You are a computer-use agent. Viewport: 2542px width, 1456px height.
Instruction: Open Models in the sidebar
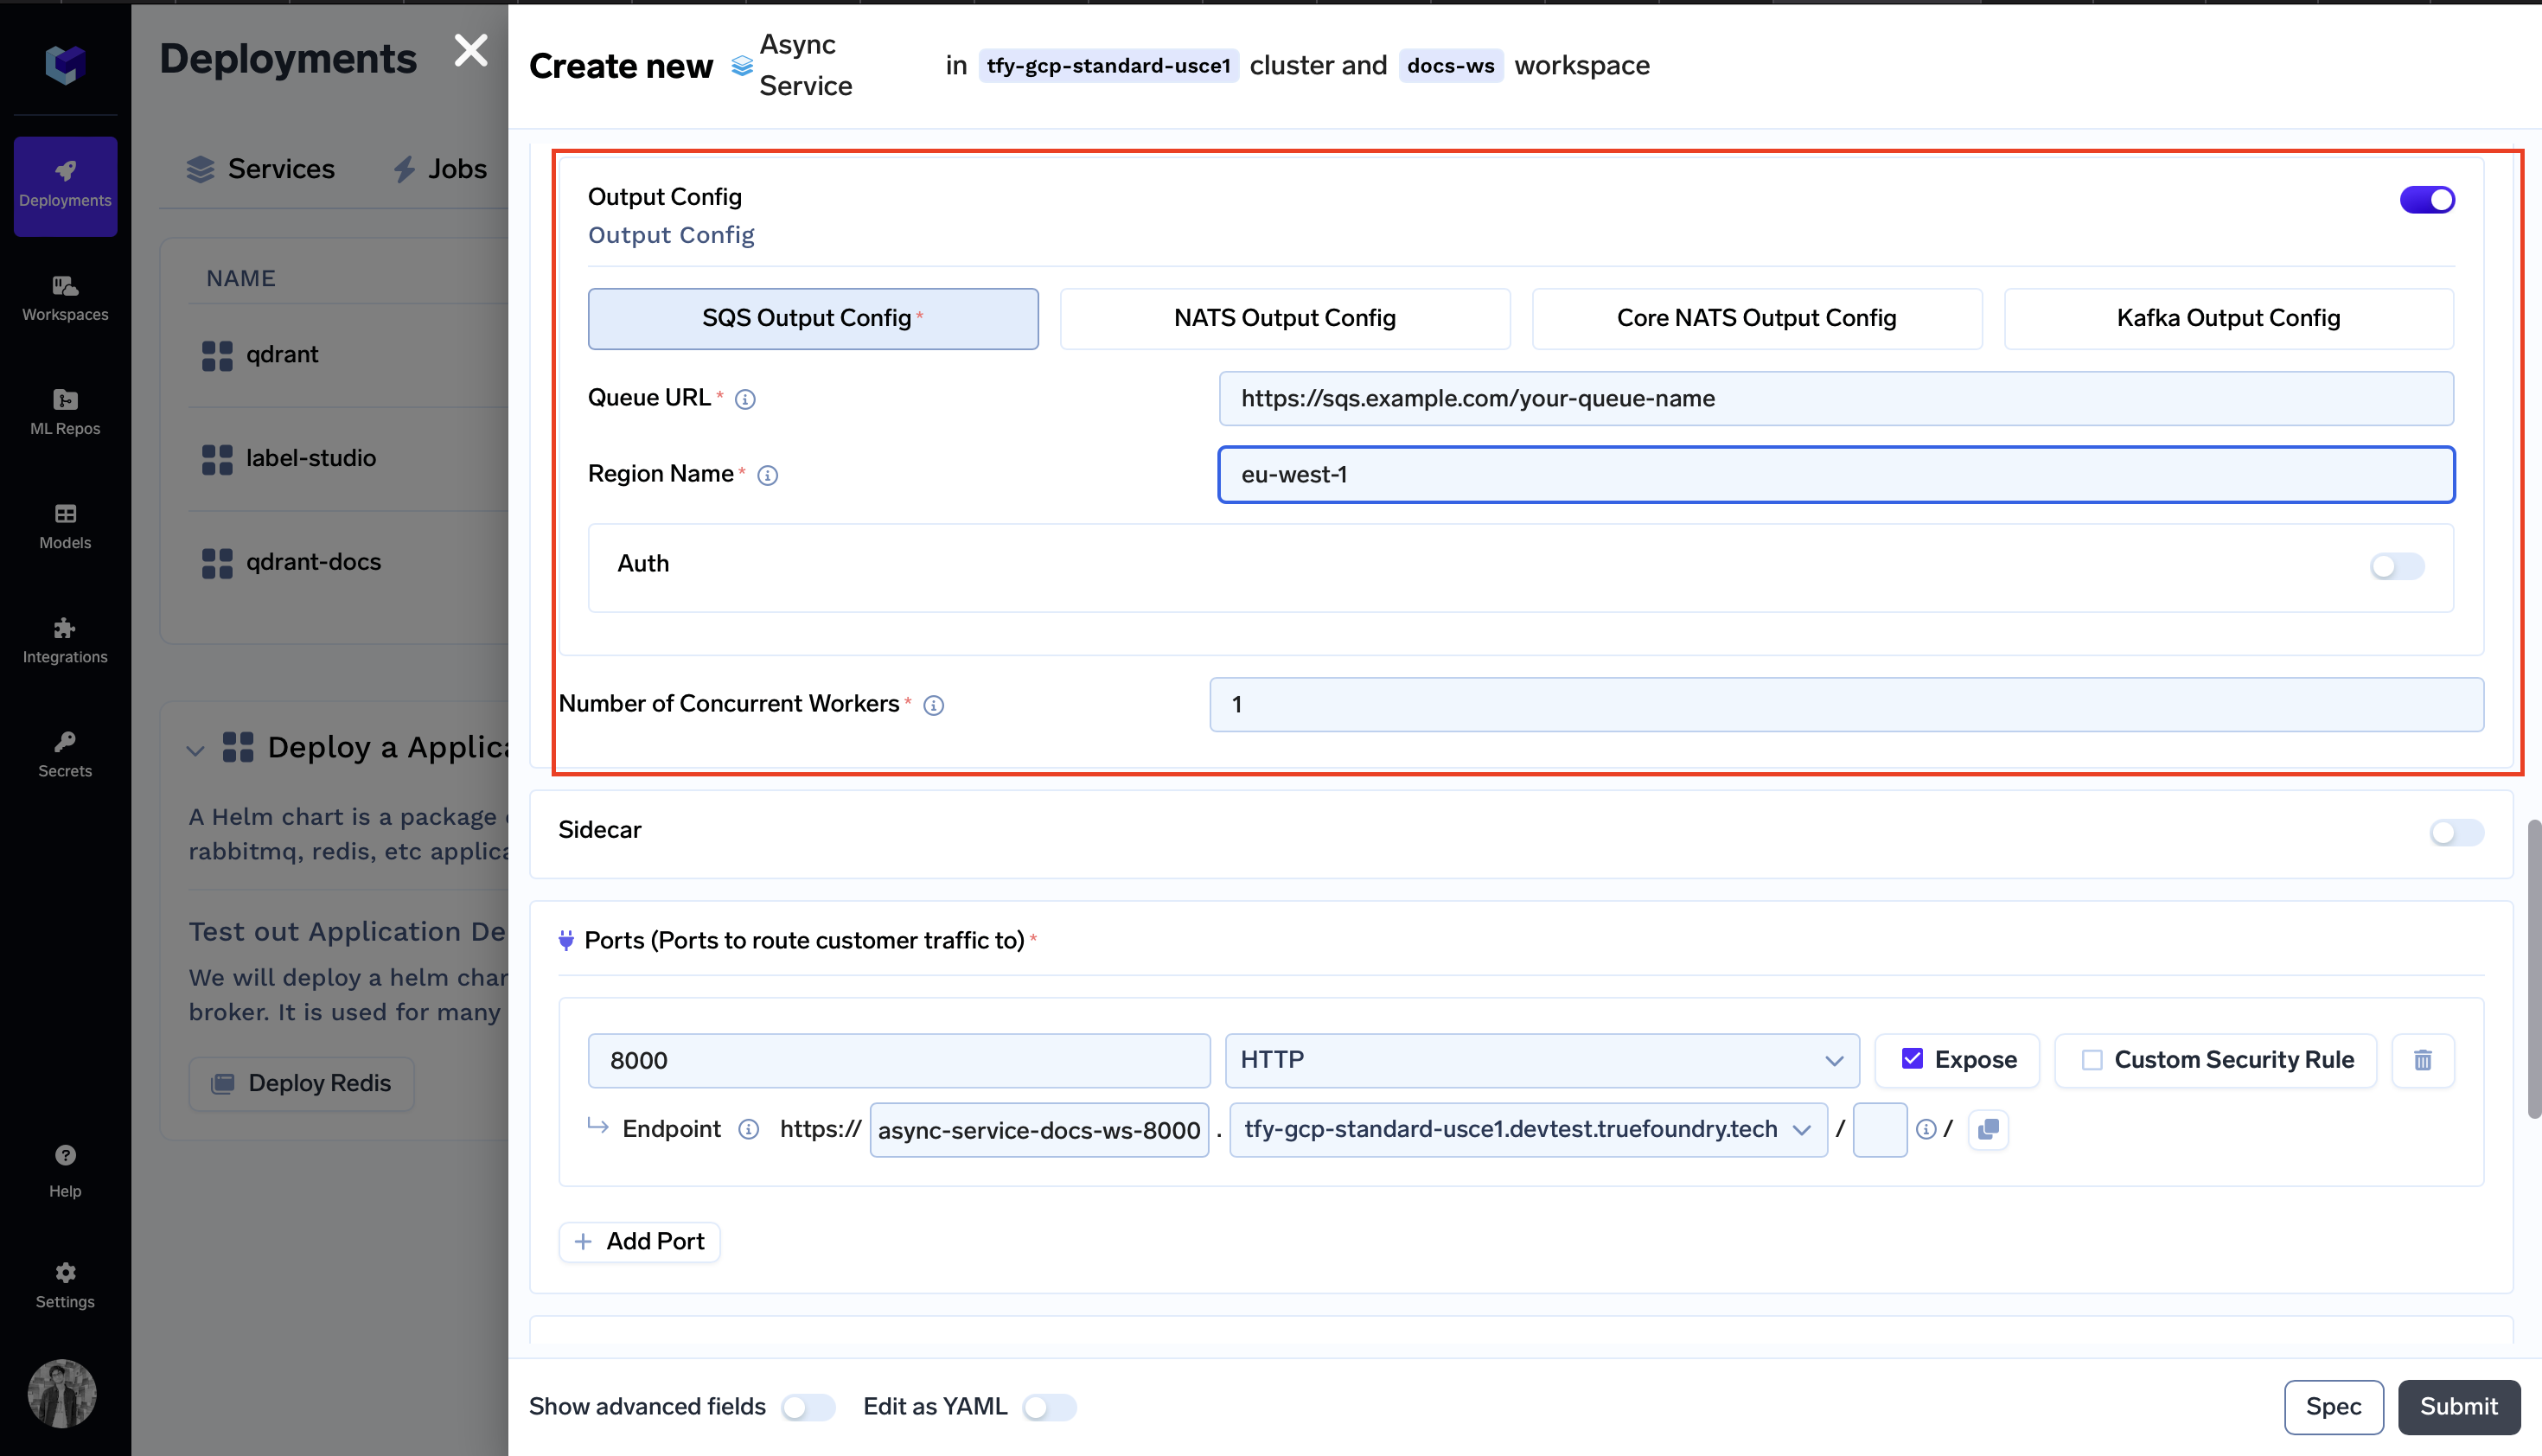65,527
